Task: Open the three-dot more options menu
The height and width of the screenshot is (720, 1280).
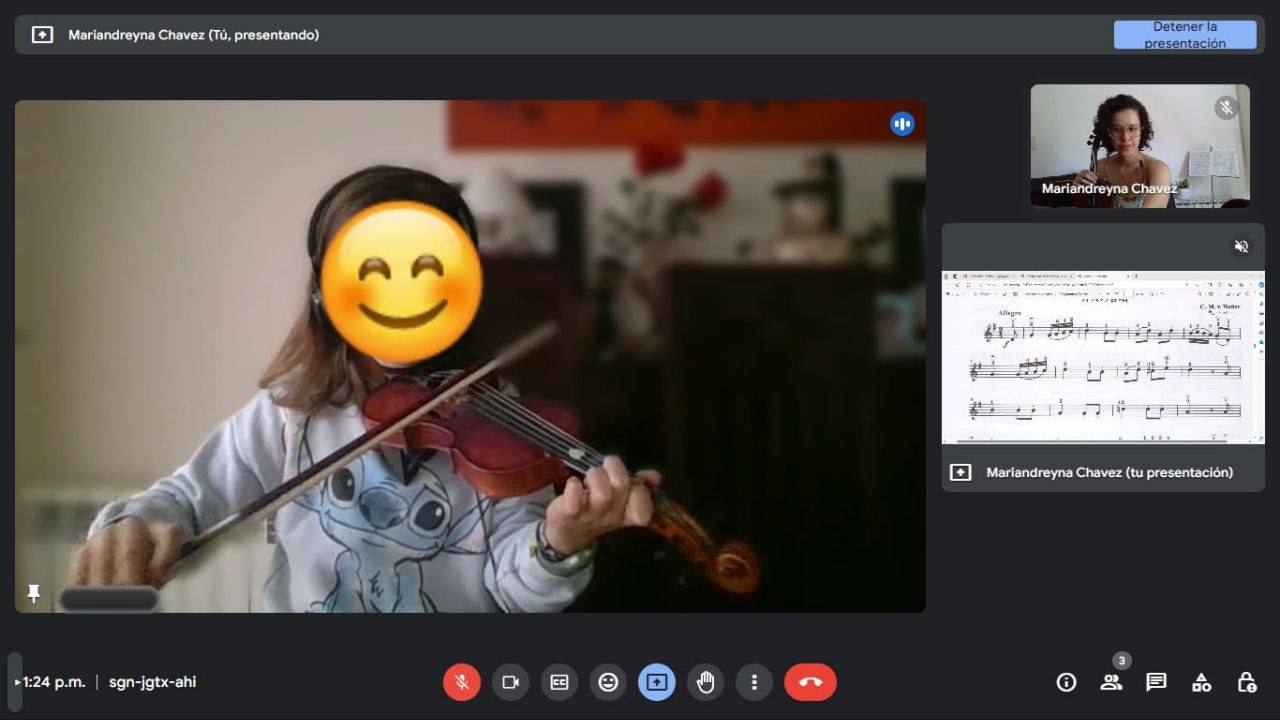Action: [x=754, y=682]
